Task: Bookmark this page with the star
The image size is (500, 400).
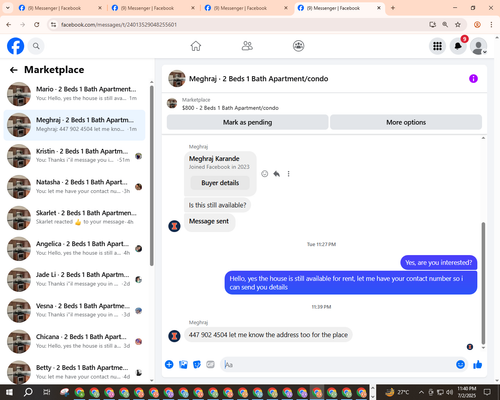Action: [x=458, y=25]
